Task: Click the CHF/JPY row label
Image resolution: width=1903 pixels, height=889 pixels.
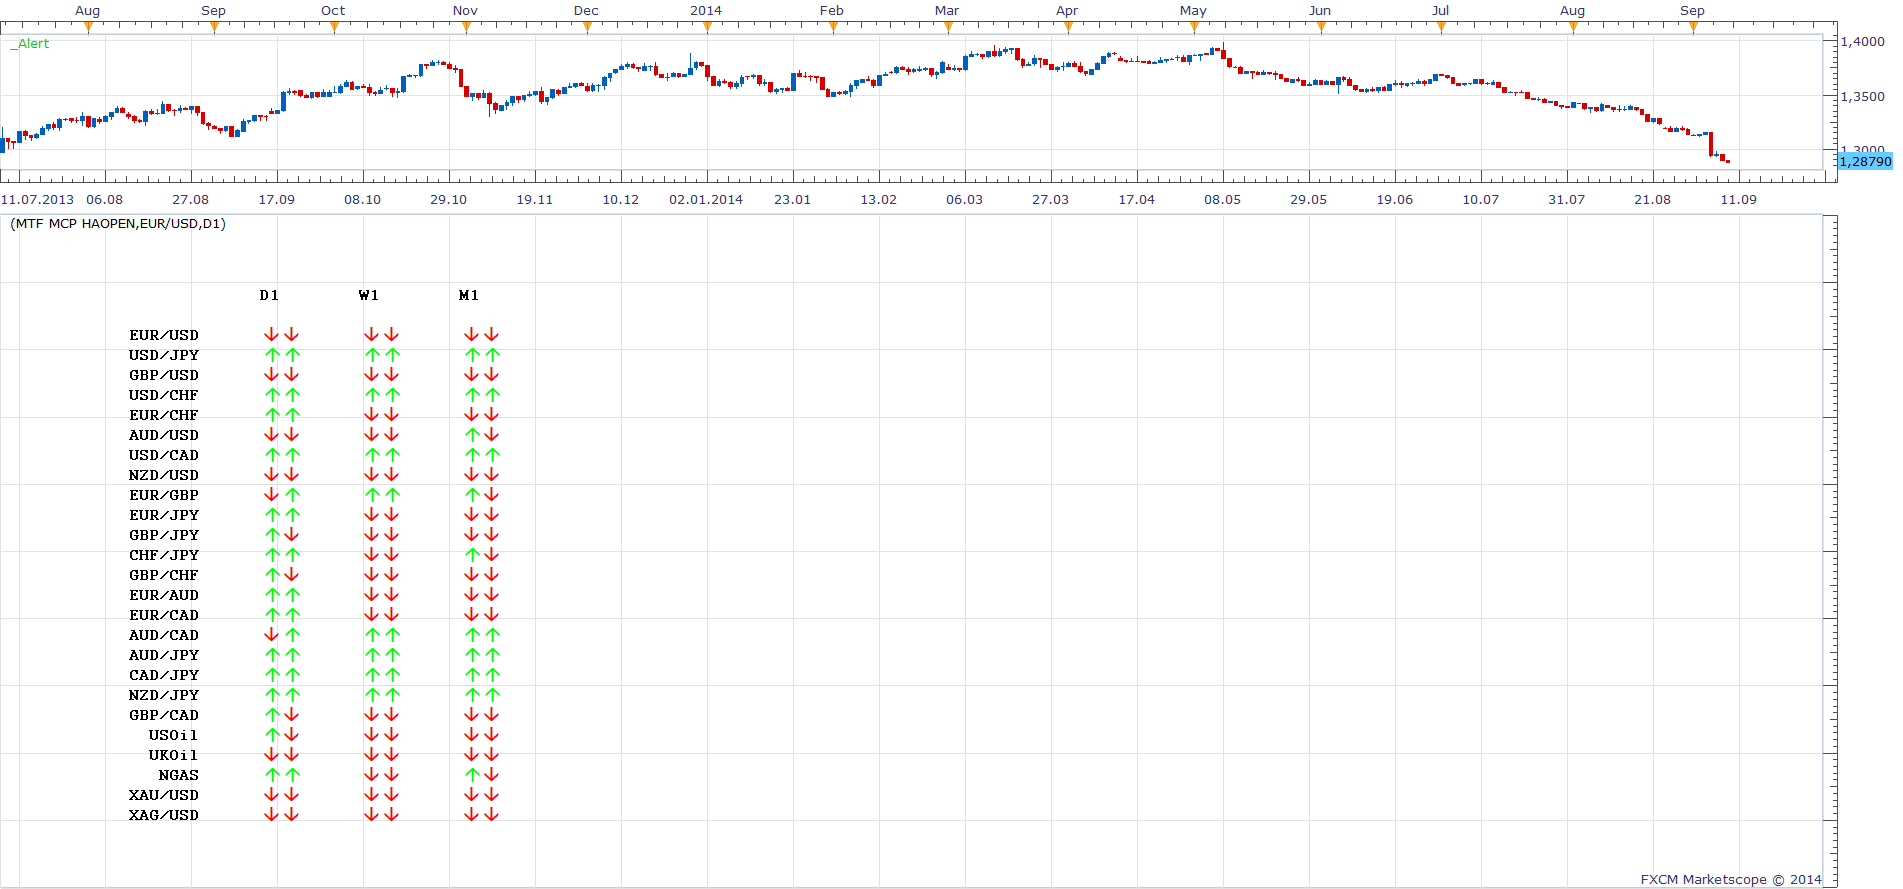Action: pos(164,555)
